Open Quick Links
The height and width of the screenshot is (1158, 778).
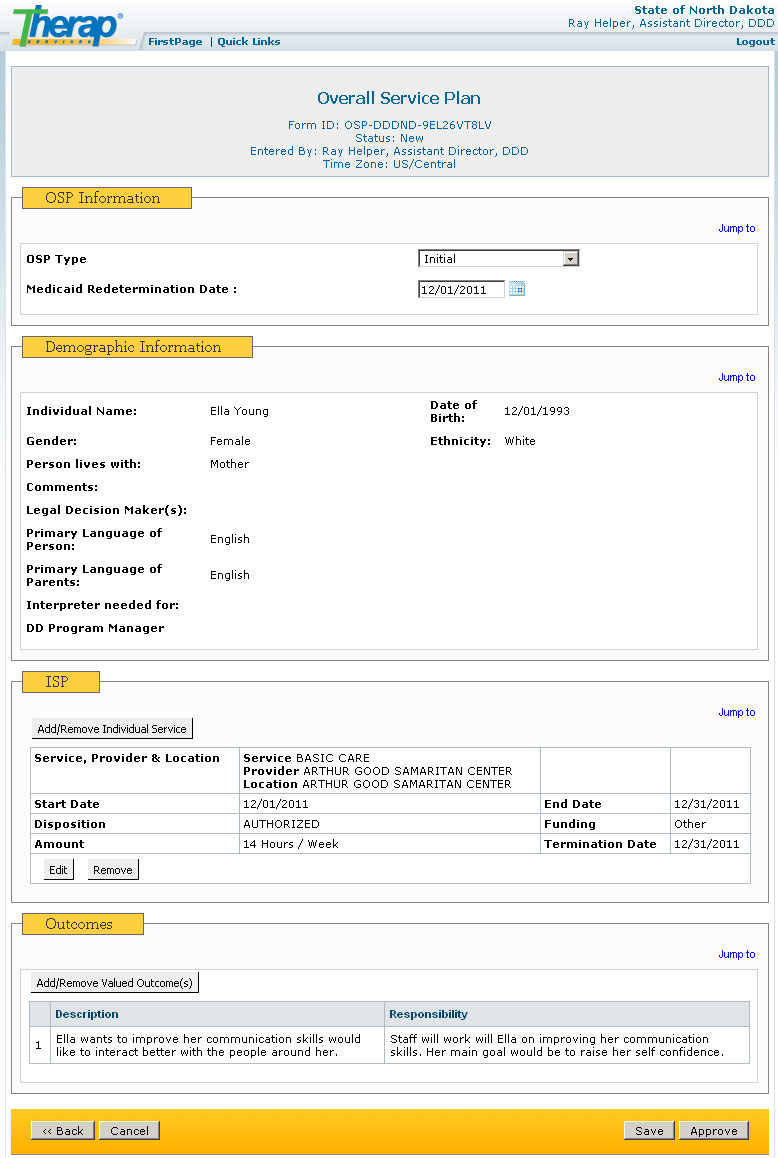point(249,41)
